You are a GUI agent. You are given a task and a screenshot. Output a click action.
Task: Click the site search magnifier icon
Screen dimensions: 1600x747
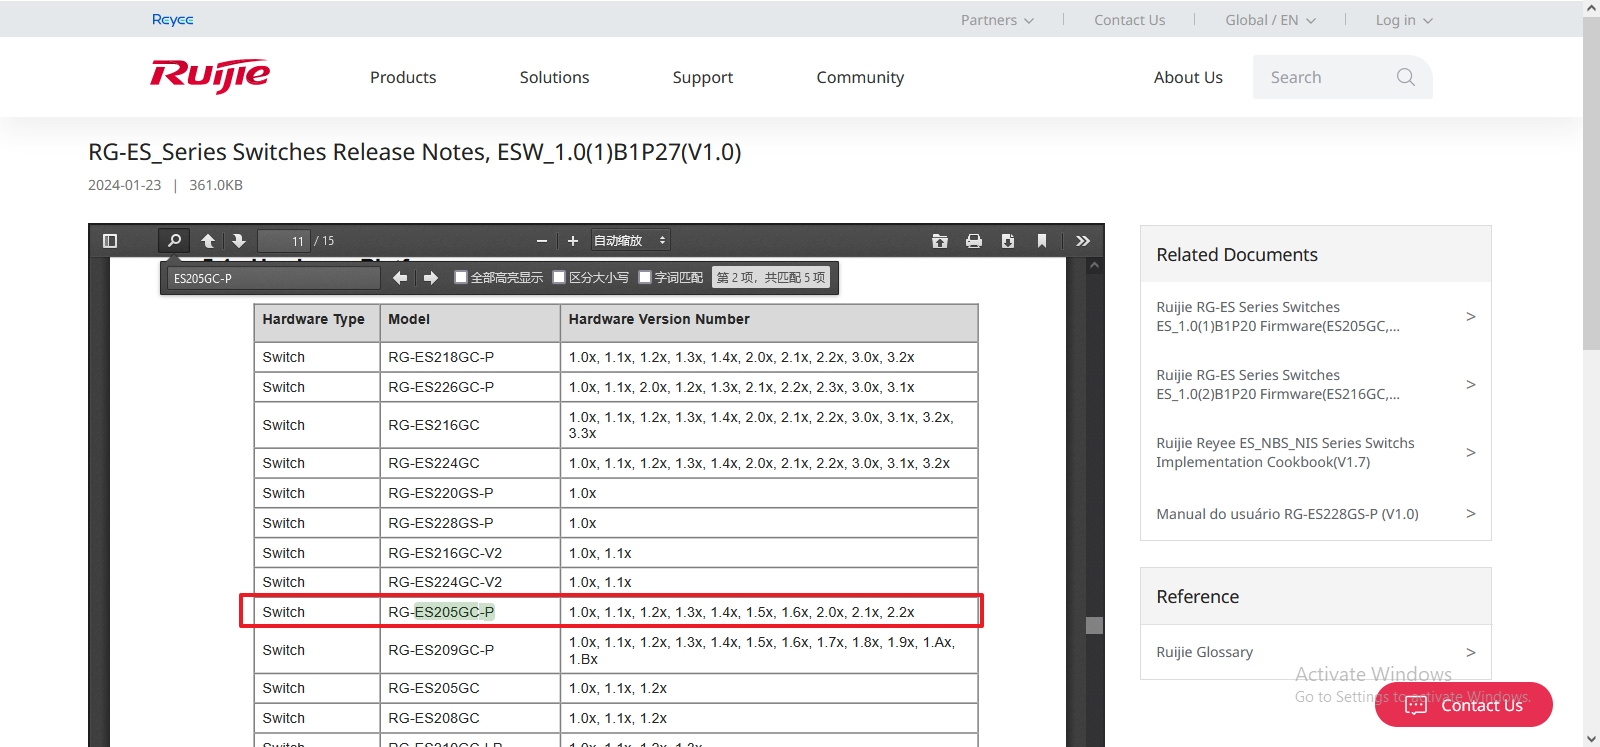click(1406, 77)
